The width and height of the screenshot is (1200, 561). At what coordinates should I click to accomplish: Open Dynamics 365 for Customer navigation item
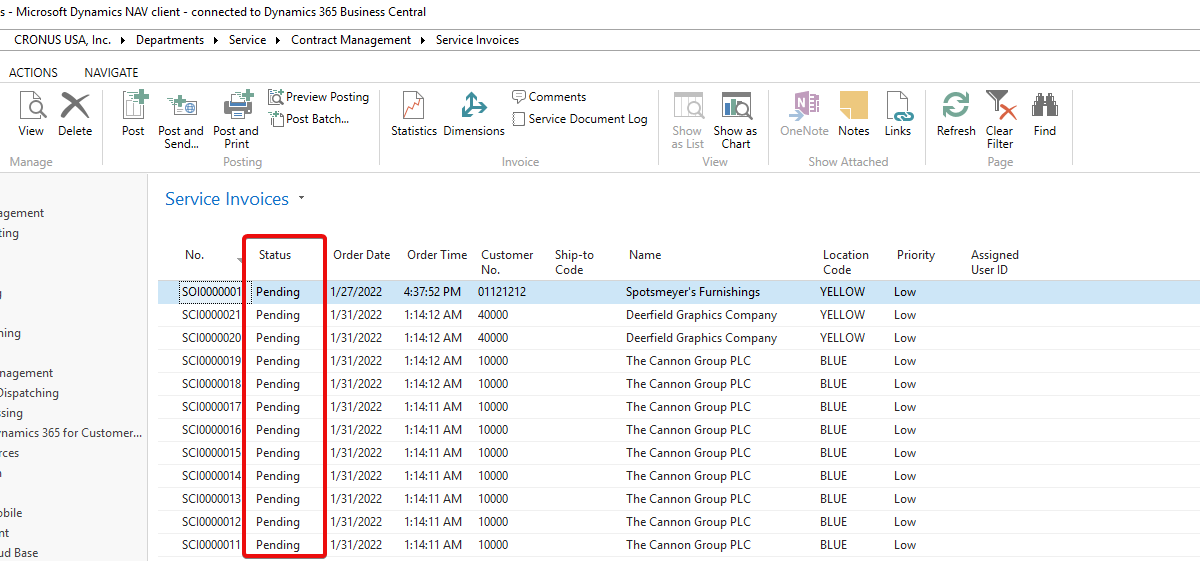tap(70, 433)
